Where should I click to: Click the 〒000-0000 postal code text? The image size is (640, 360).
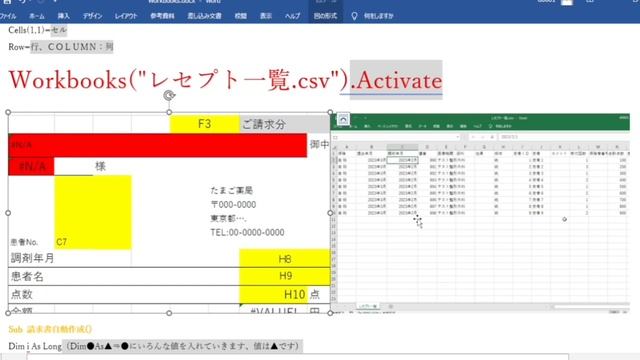point(233,204)
